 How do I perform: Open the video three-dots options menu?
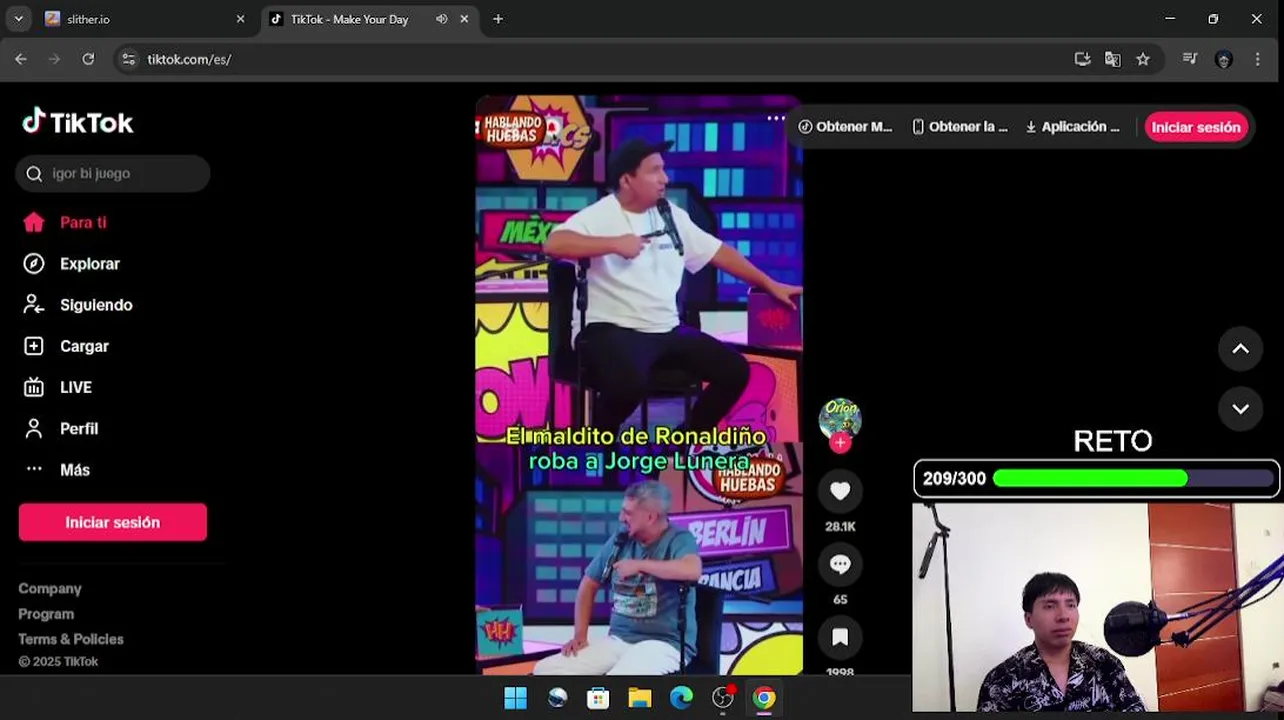coord(776,118)
